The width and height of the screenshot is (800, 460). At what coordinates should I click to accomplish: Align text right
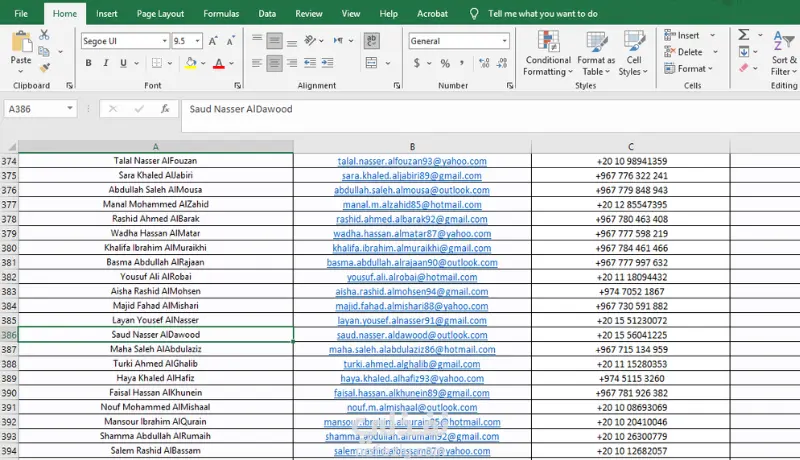[292, 63]
